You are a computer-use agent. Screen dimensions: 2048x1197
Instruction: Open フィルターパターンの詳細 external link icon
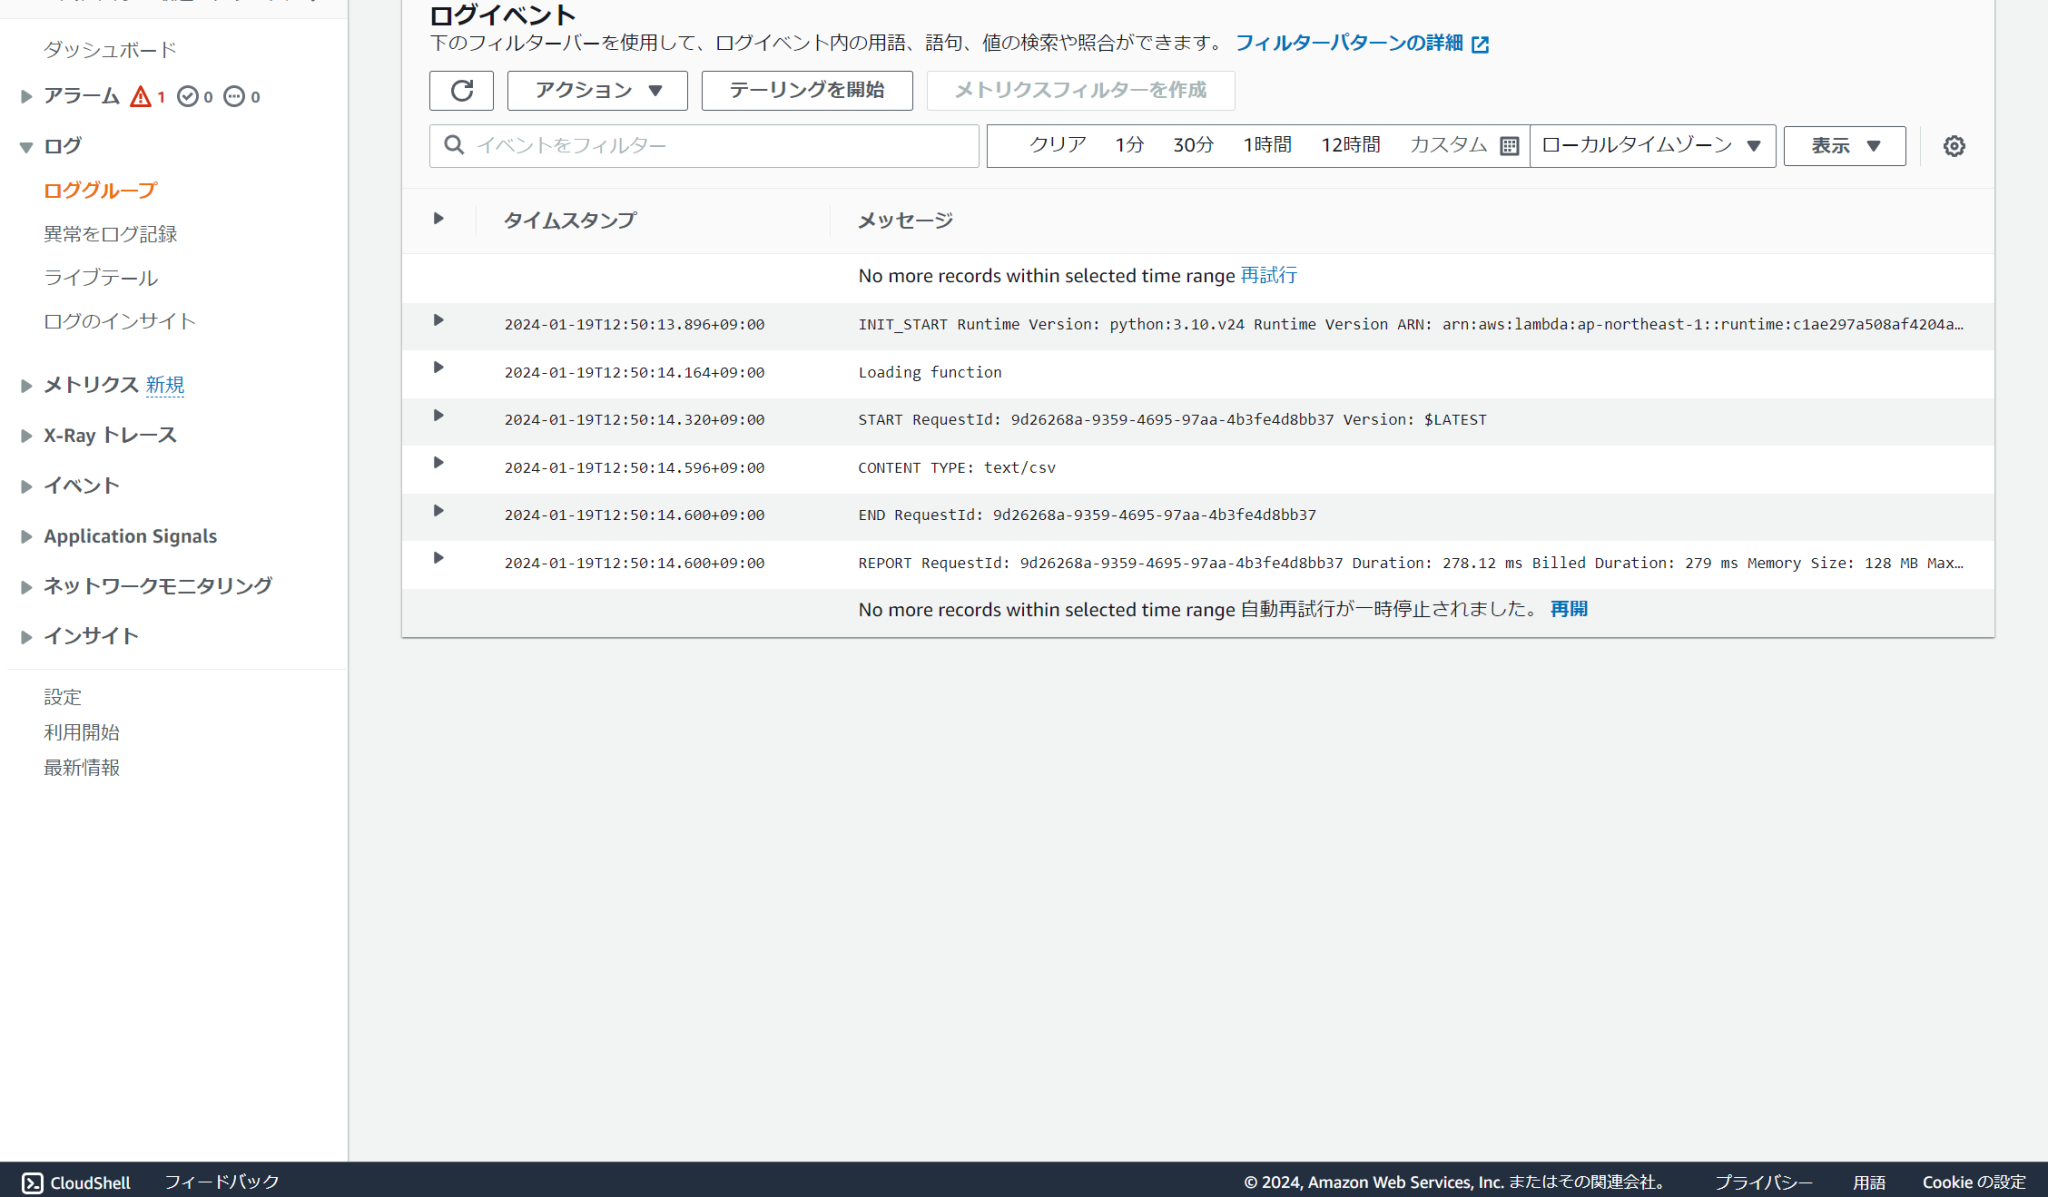pyautogui.click(x=1483, y=43)
